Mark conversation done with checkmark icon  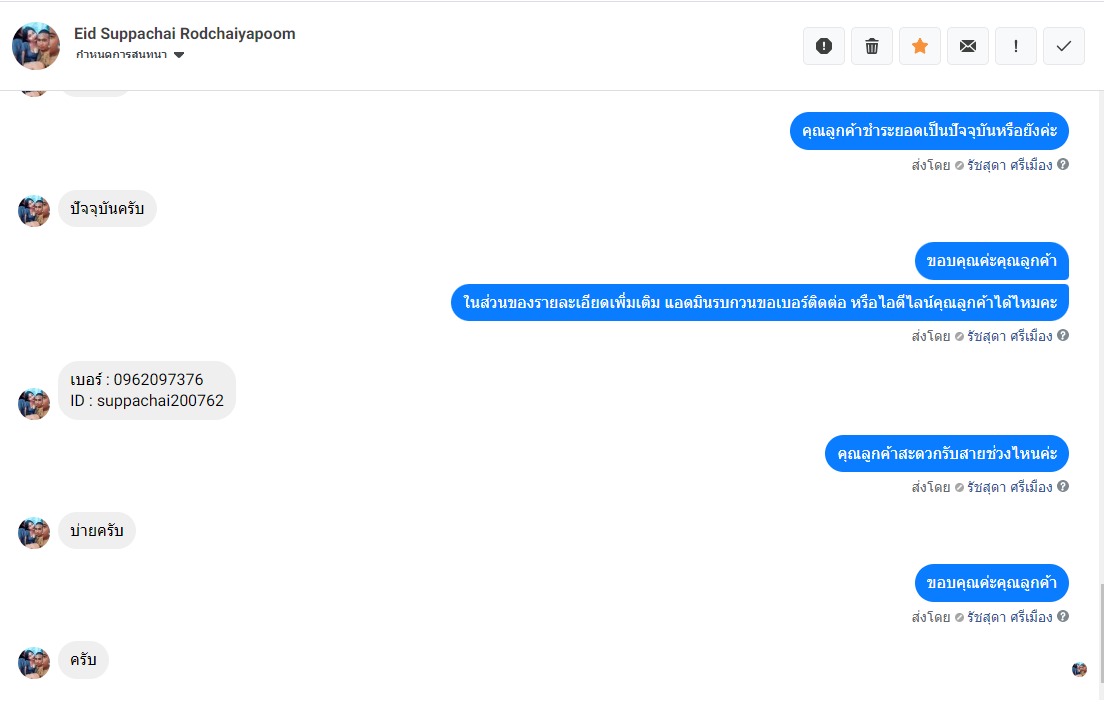click(1064, 46)
